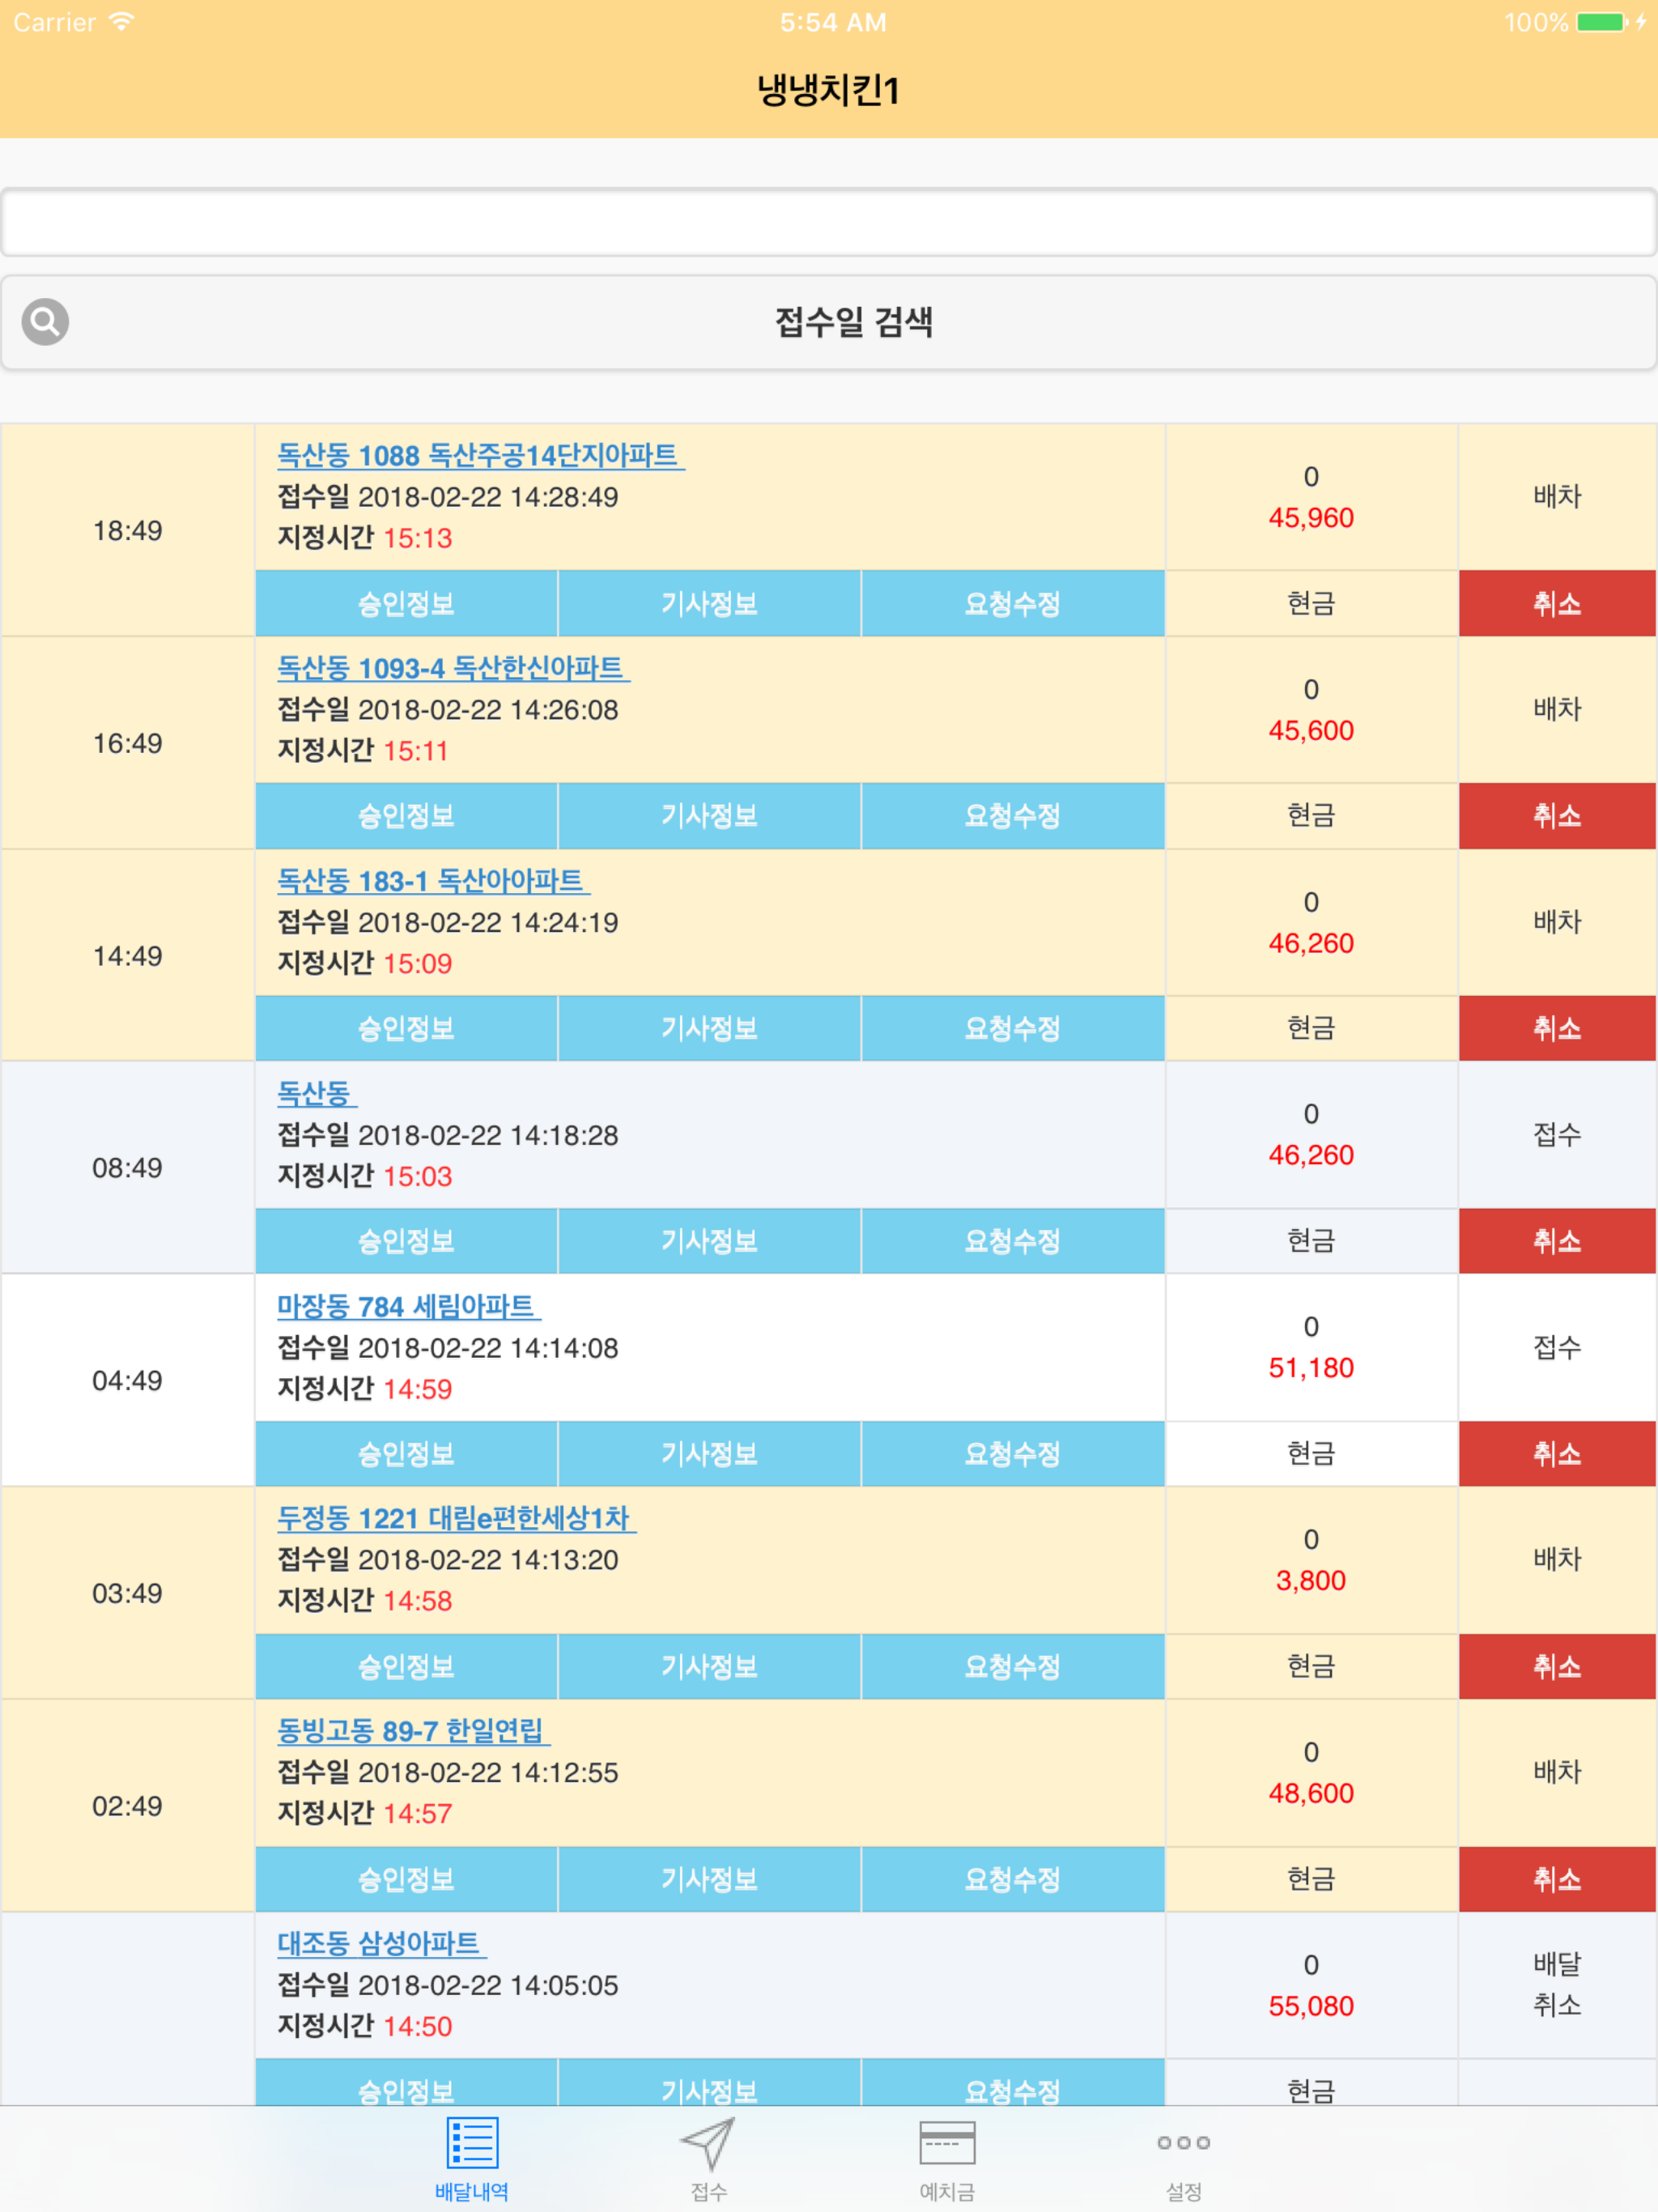Click 승인정보 for the 16:49 order
1658x2212 pixels.
[406, 816]
